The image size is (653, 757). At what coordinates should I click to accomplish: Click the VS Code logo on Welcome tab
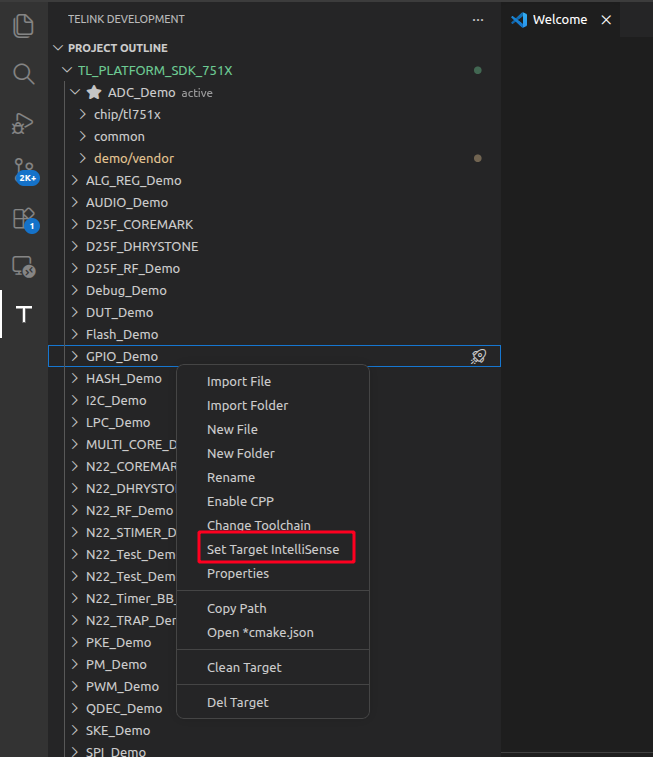(x=519, y=20)
